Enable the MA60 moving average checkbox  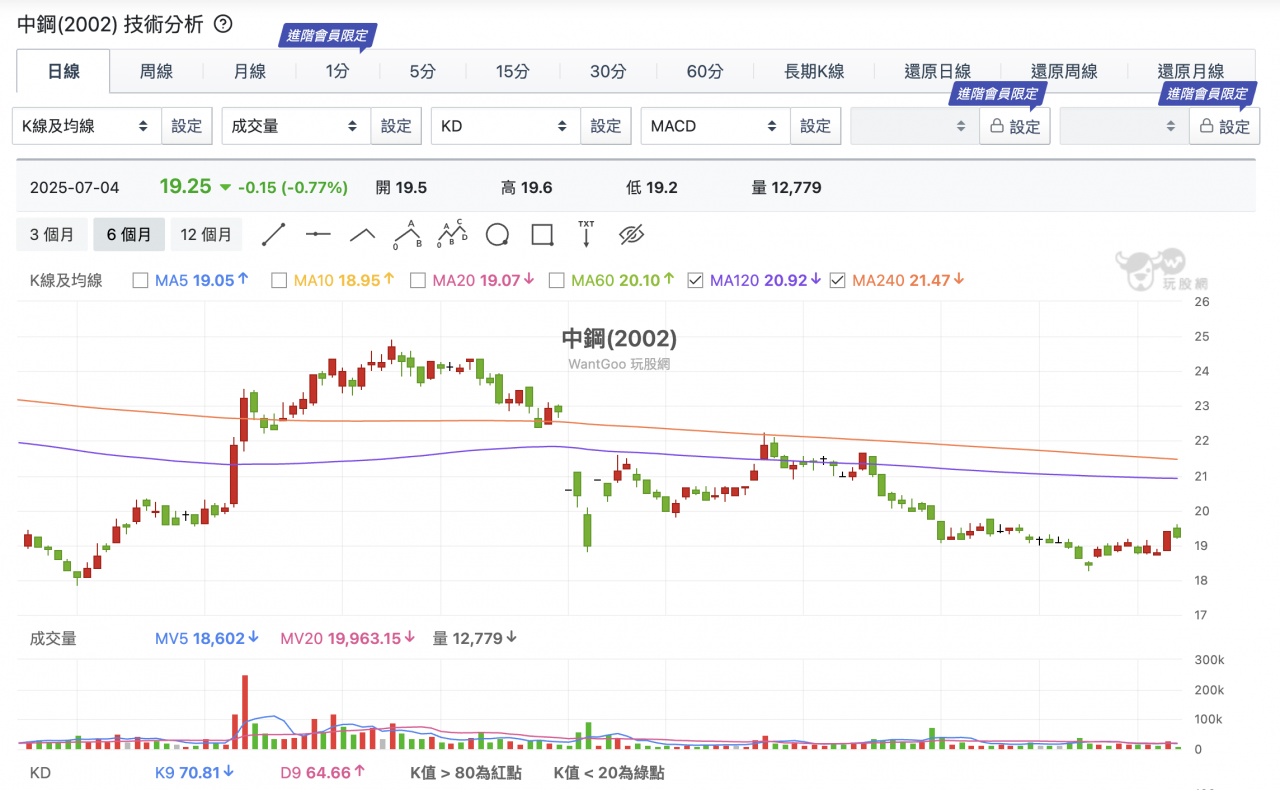(x=557, y=280)
